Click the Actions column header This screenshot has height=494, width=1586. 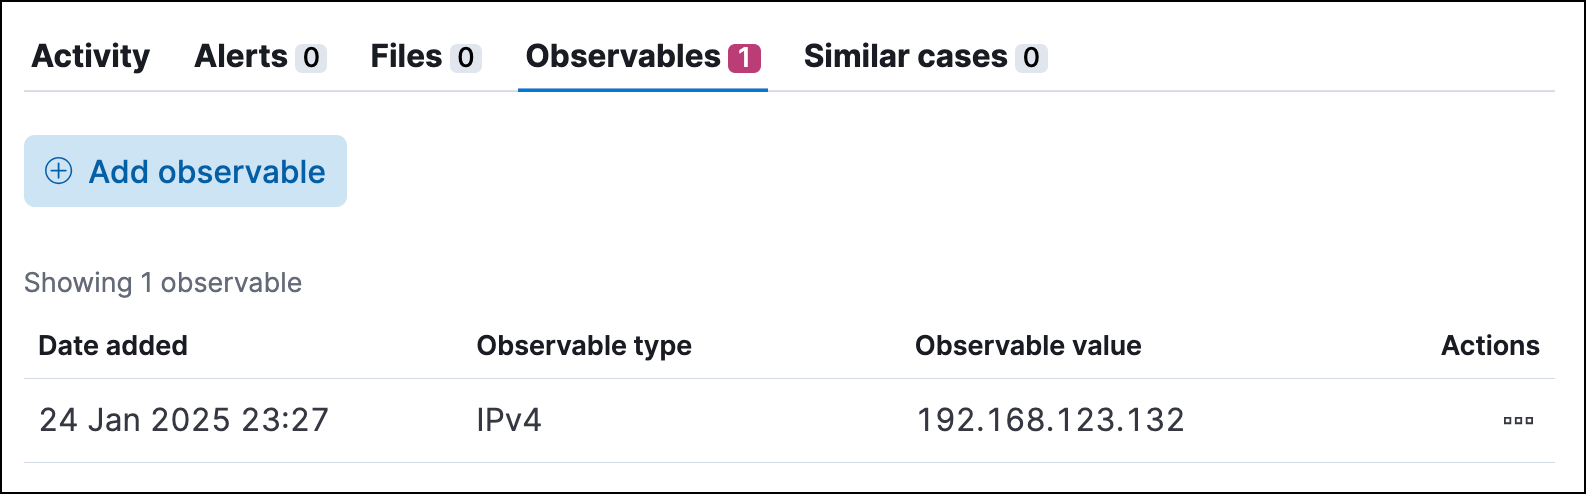tap(1490, 346)
